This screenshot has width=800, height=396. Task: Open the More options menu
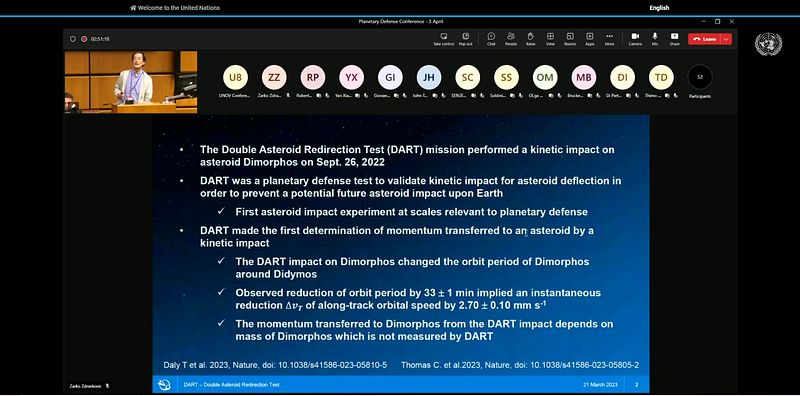609,39
